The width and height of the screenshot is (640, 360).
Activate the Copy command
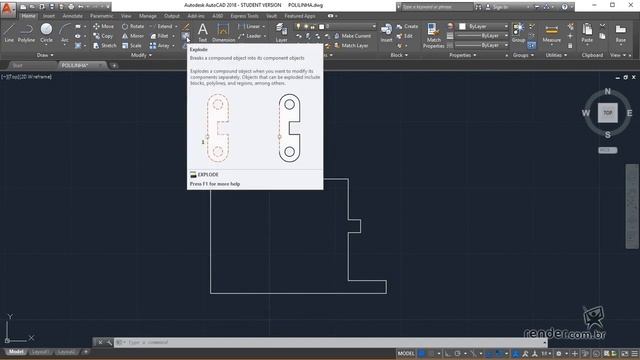[x=103, y=36]
